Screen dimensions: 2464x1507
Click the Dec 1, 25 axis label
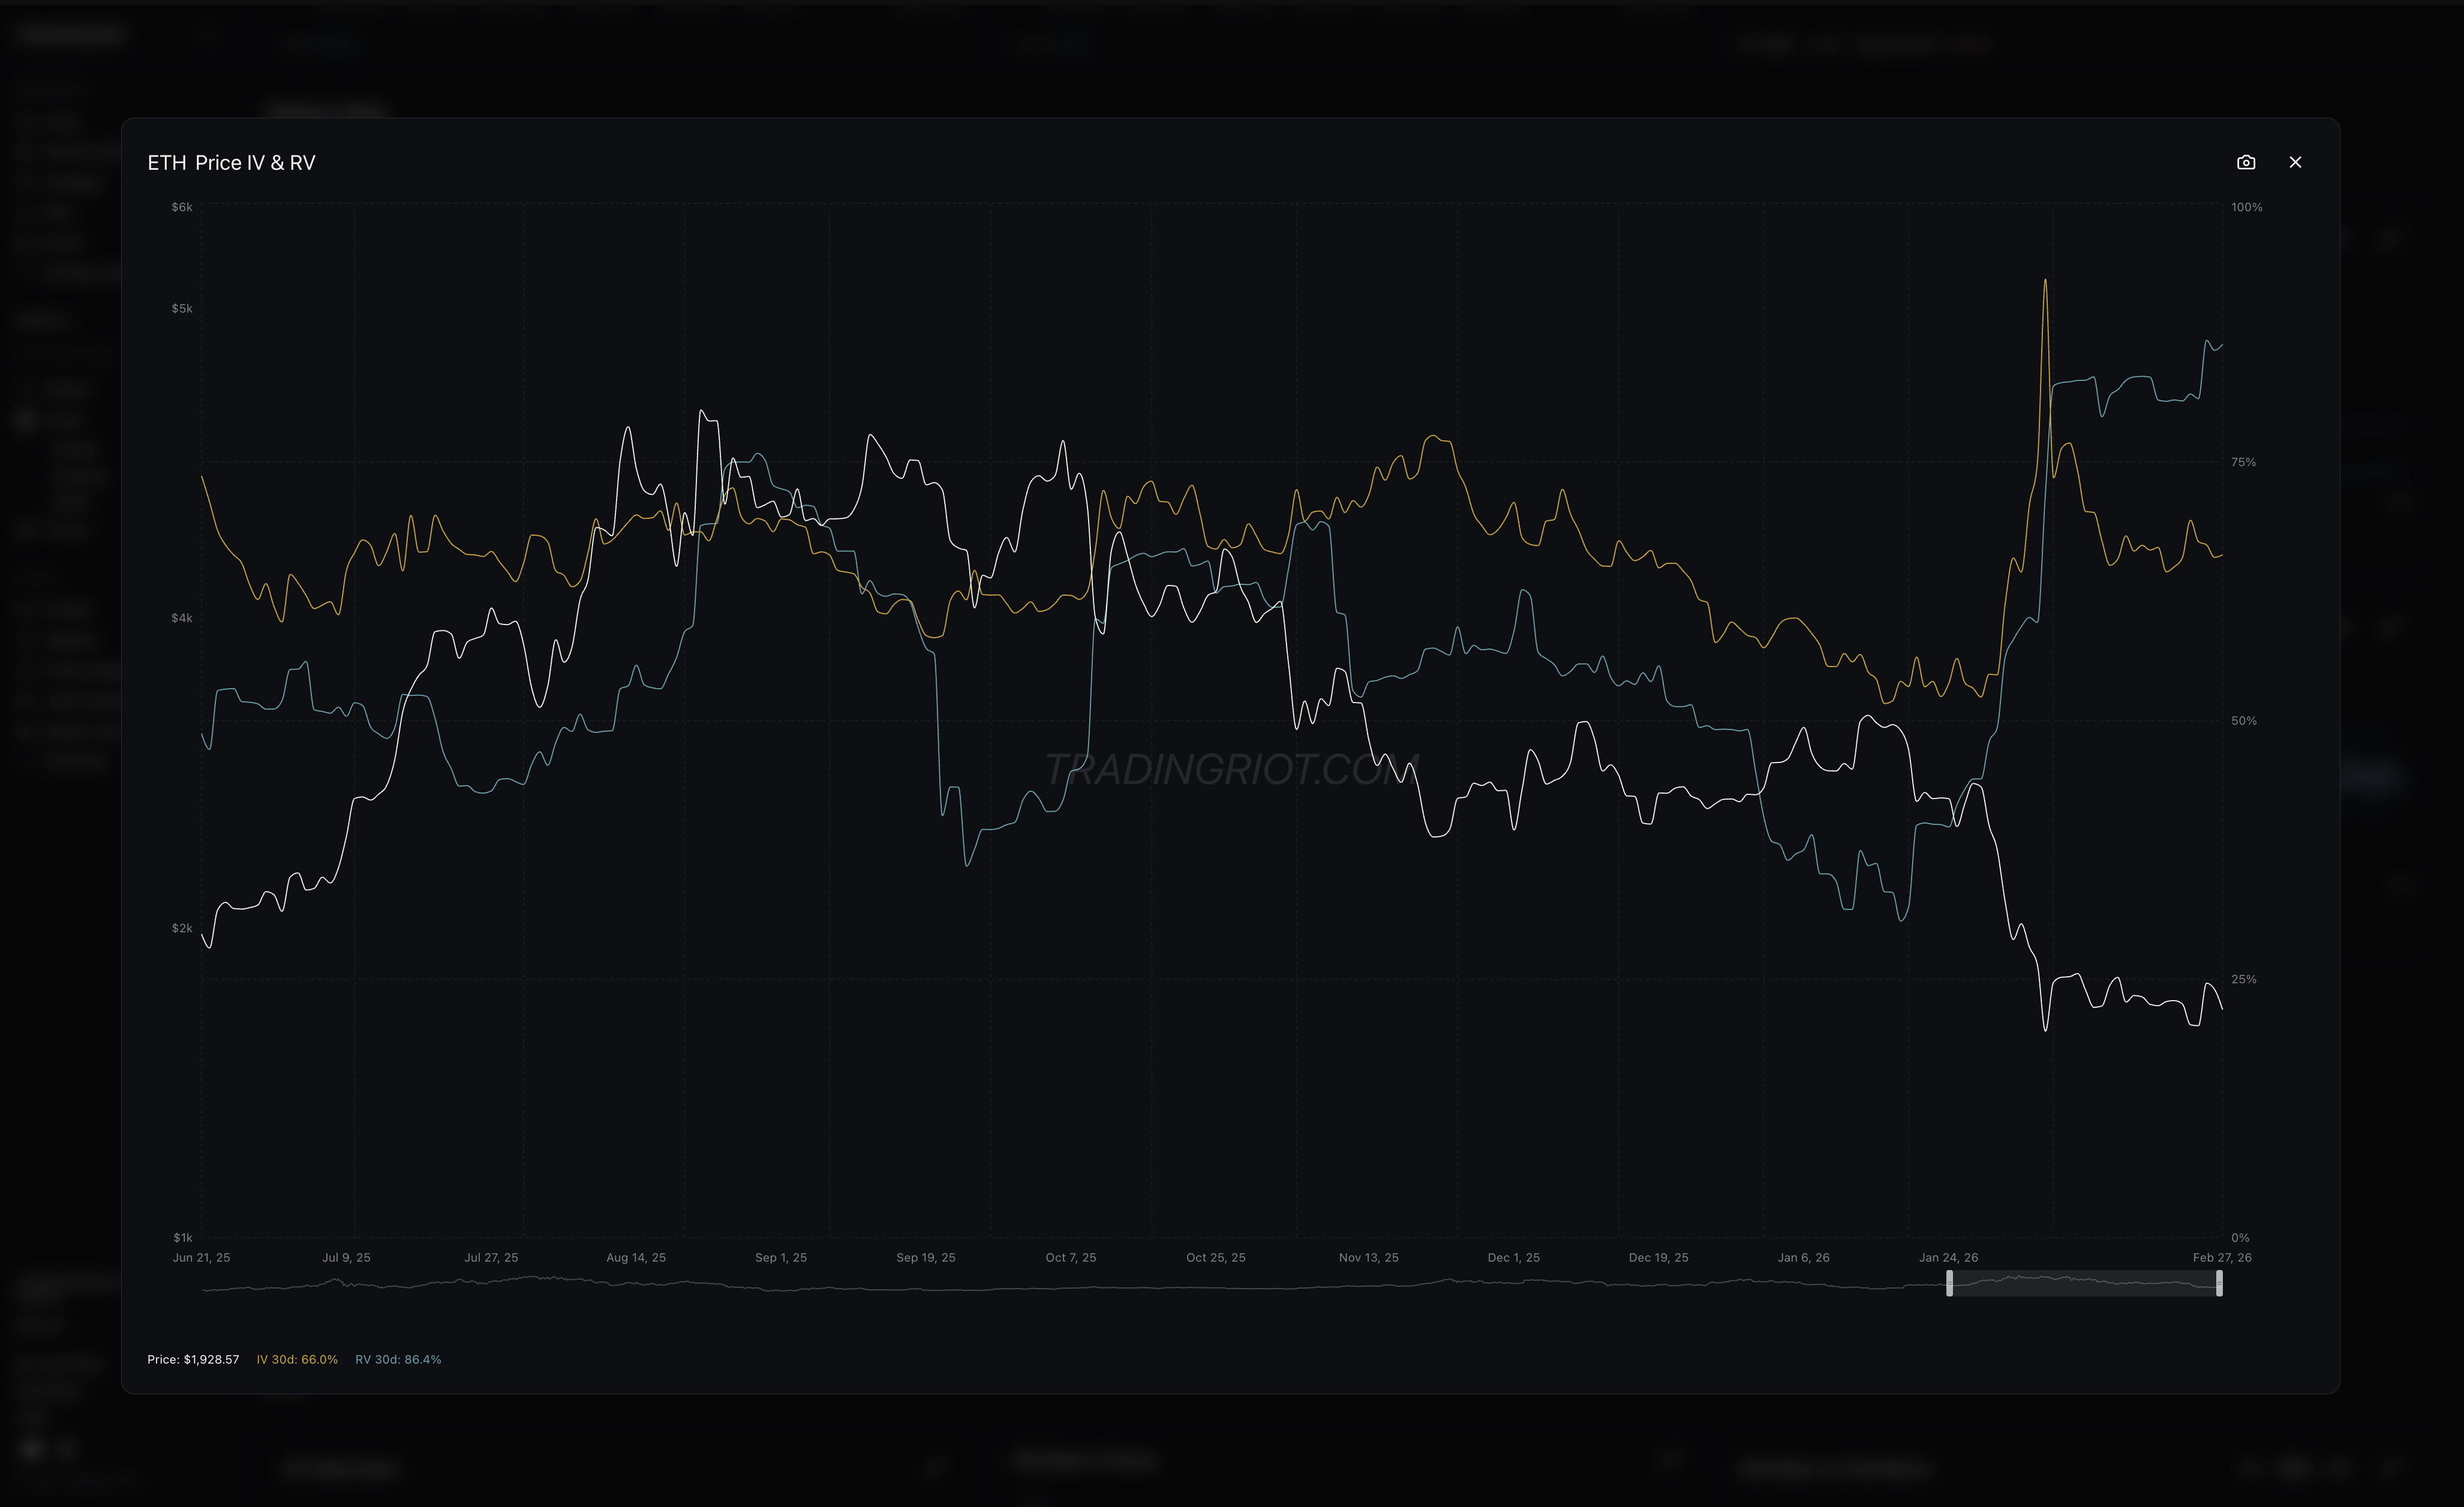[x=1513, y=1257]
